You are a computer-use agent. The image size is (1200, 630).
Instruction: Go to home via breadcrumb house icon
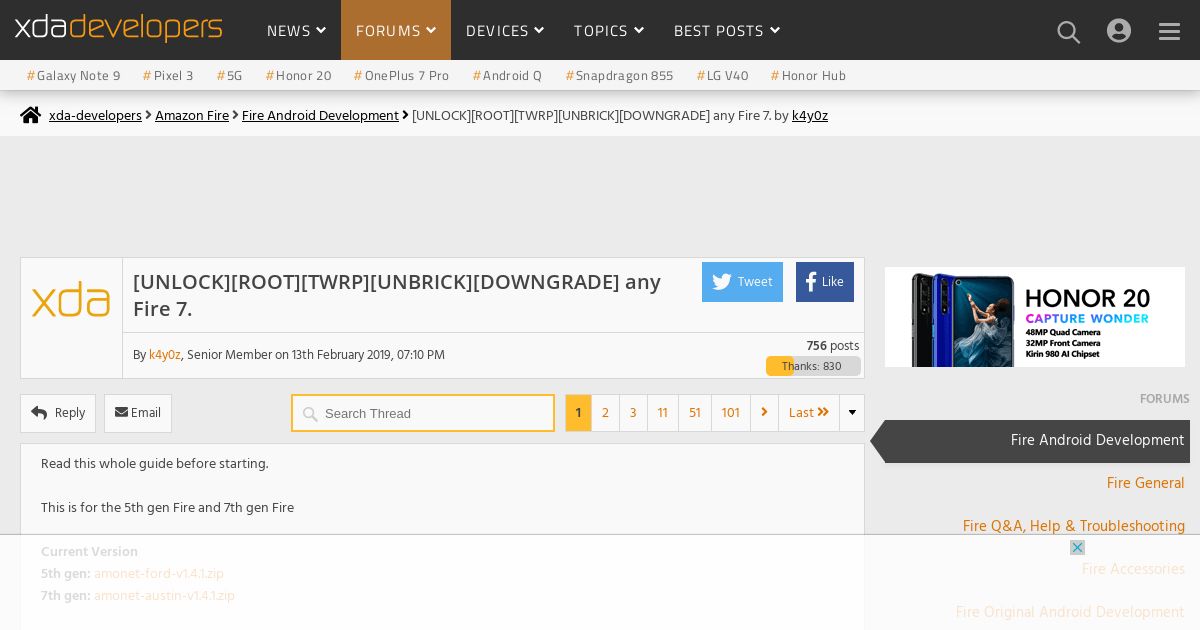31,115
